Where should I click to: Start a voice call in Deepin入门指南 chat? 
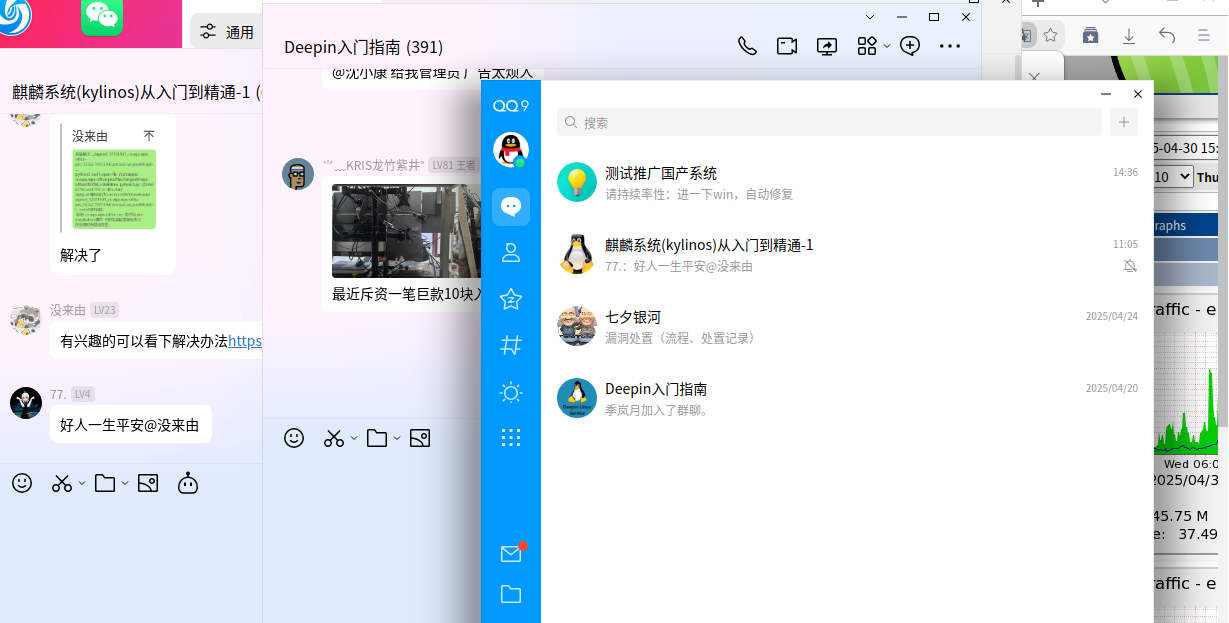coord(747,46)
